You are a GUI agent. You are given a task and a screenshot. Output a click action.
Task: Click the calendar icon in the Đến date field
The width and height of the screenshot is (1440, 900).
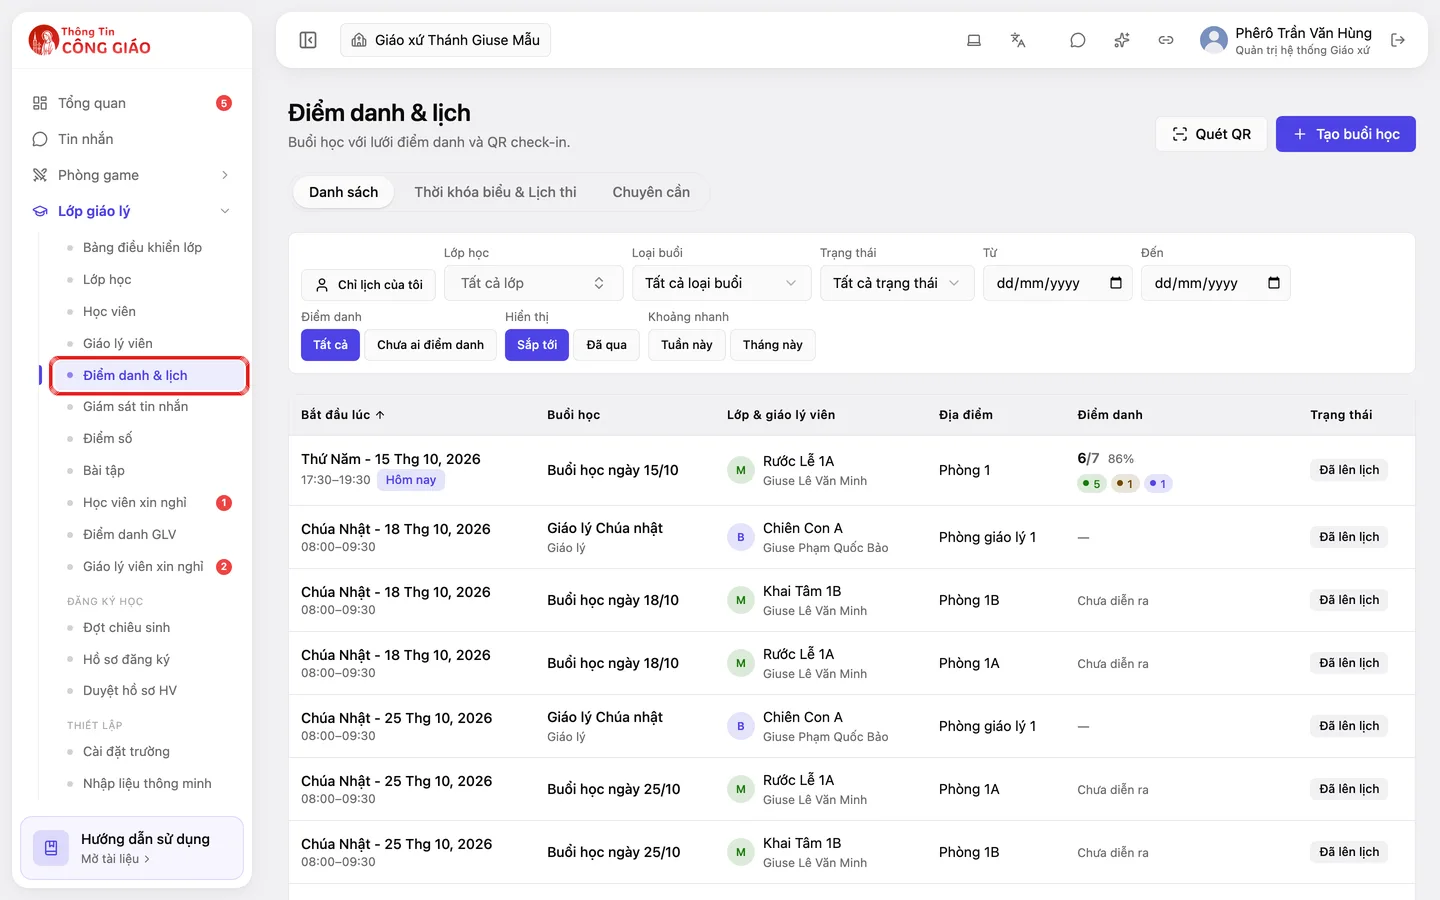click(1274, 283)
